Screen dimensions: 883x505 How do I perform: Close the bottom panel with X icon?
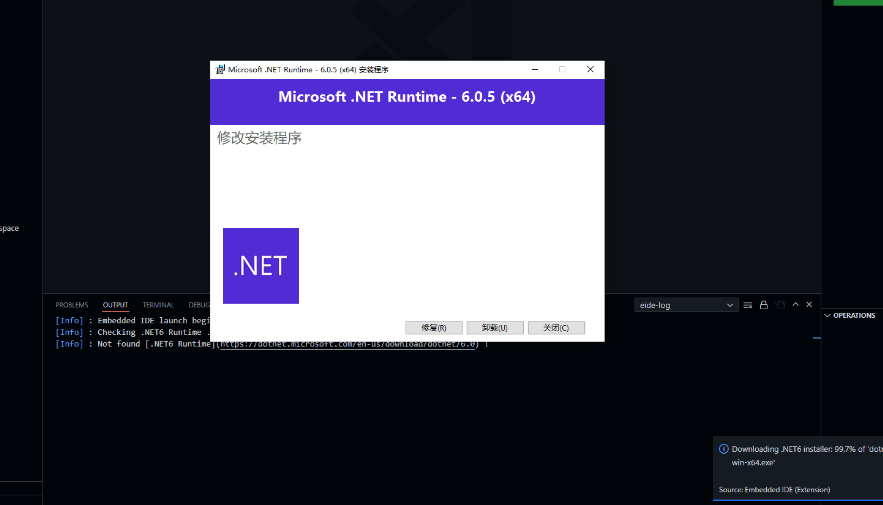(809, 305)
